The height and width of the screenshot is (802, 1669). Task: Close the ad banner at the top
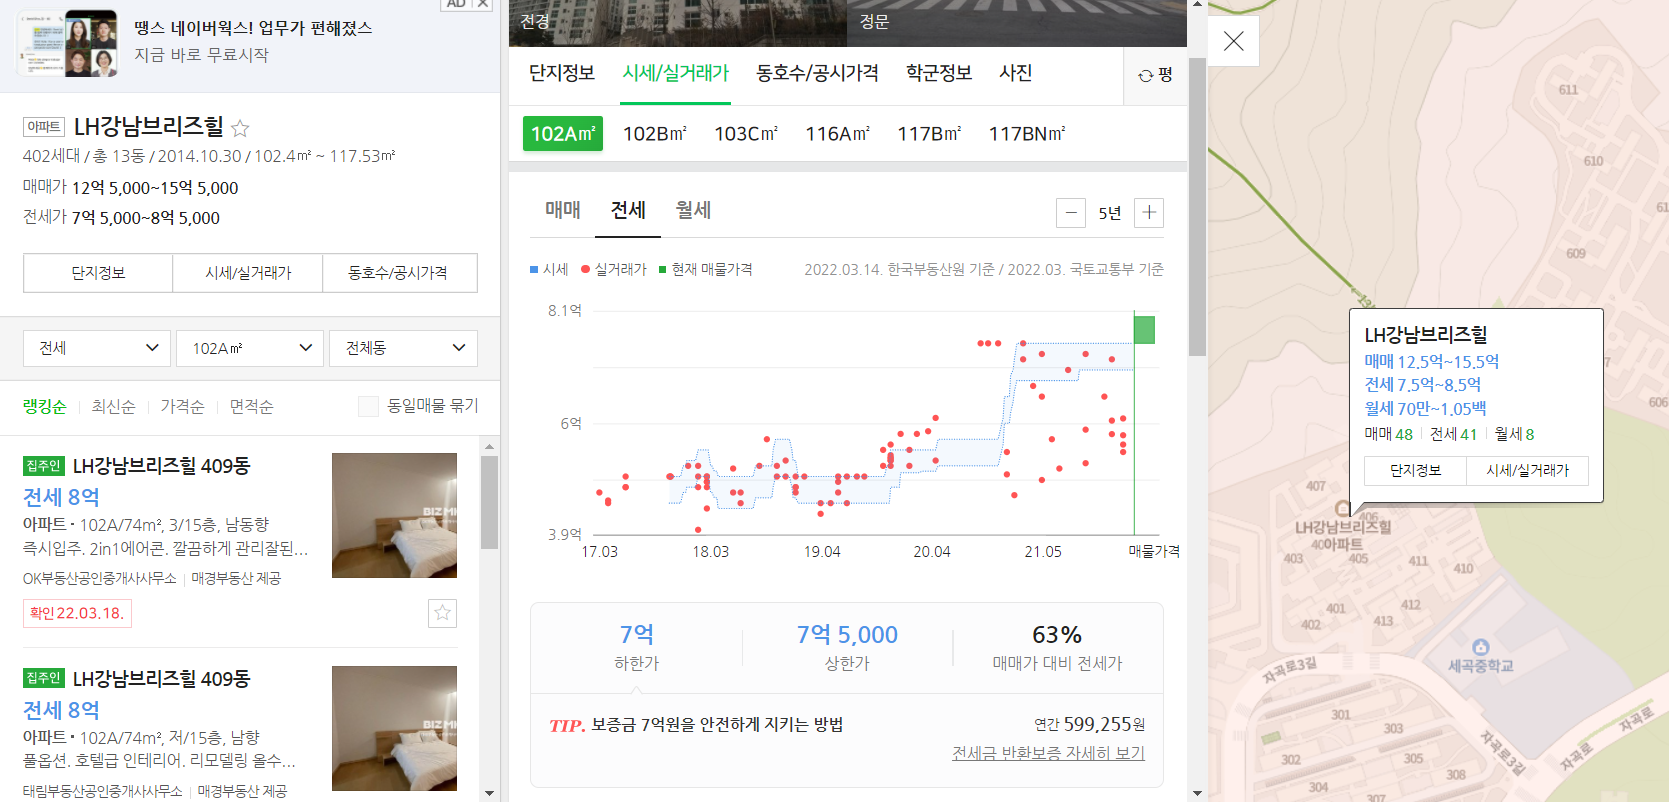482,4
